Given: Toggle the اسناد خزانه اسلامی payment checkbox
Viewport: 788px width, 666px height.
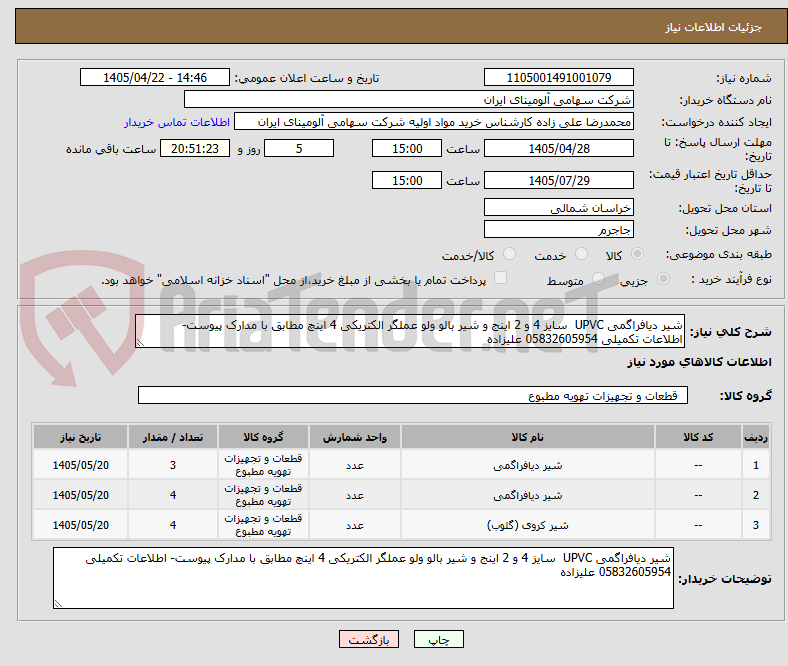Looking at the screenshot, I should click(501, 278).
